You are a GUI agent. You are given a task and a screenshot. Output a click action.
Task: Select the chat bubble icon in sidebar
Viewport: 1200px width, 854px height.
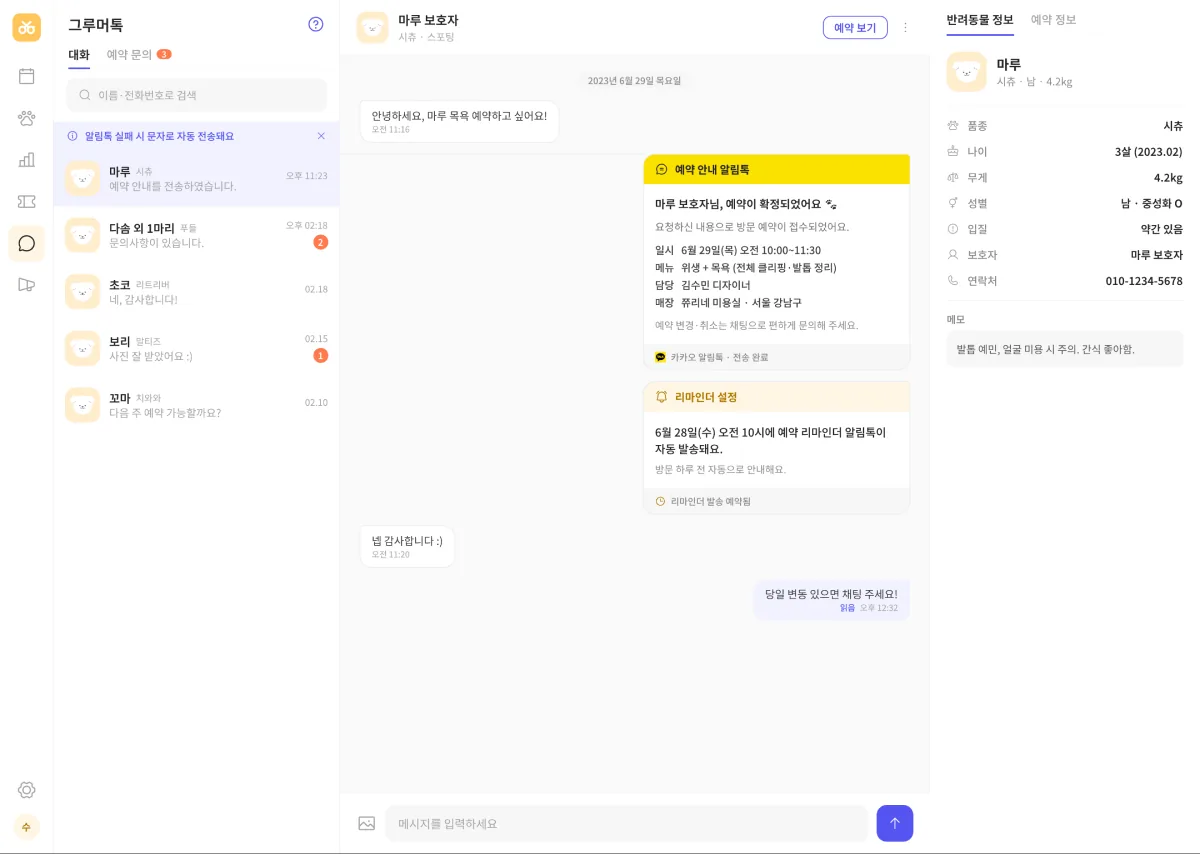point(27,243)
